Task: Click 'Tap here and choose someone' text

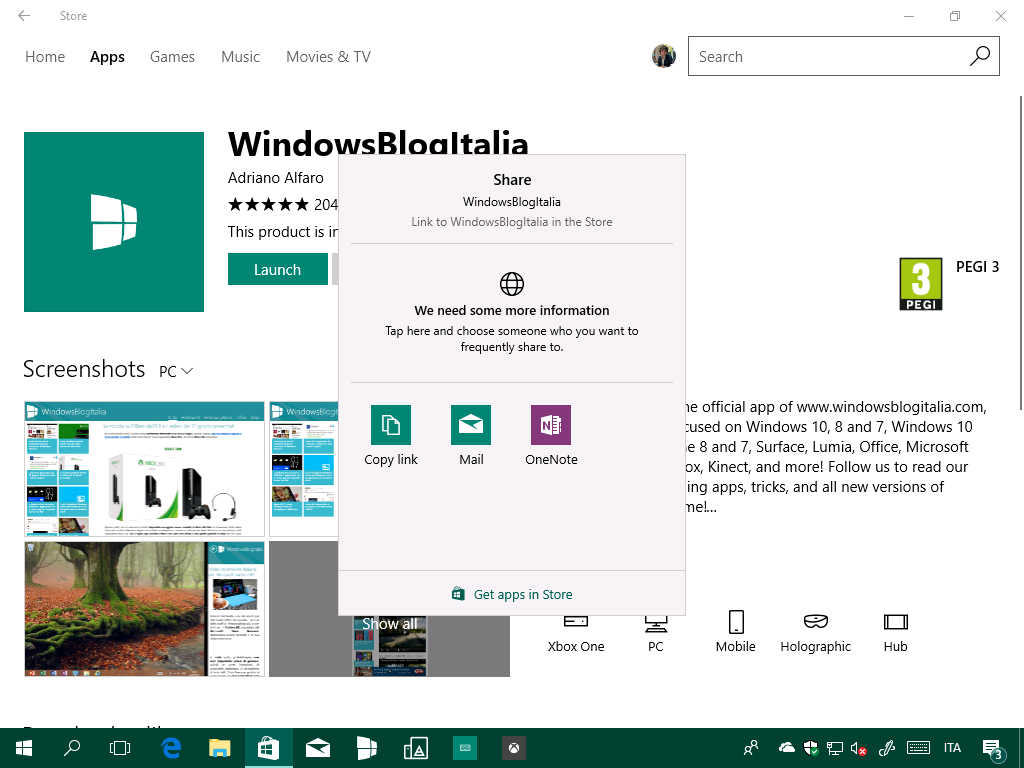Action: click(512, 338)
